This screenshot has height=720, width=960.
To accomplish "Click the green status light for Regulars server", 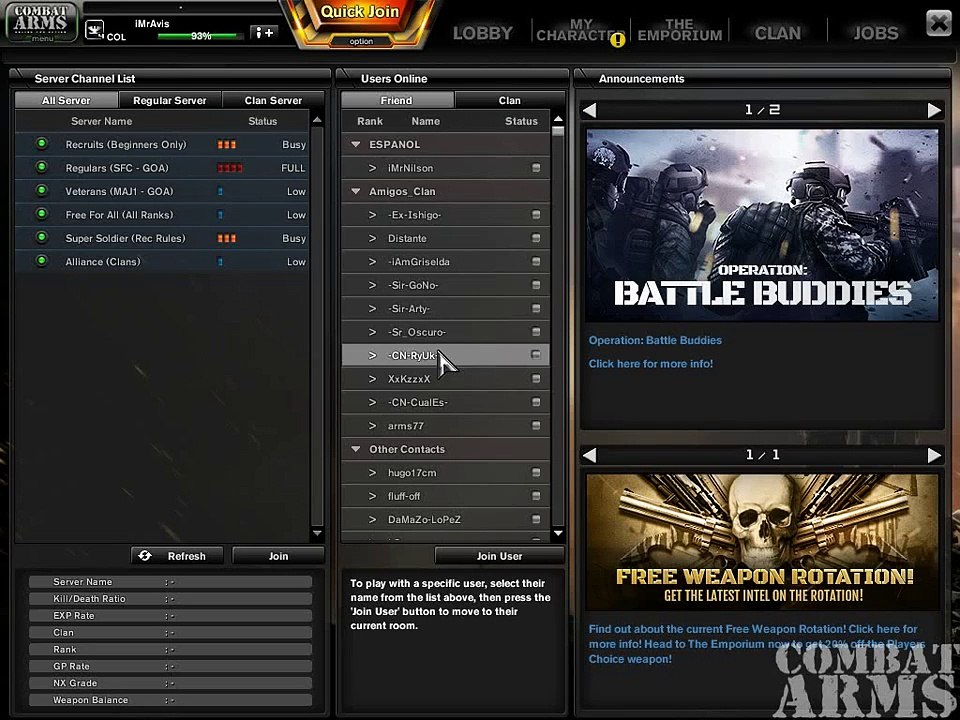I will click(42, 167).
